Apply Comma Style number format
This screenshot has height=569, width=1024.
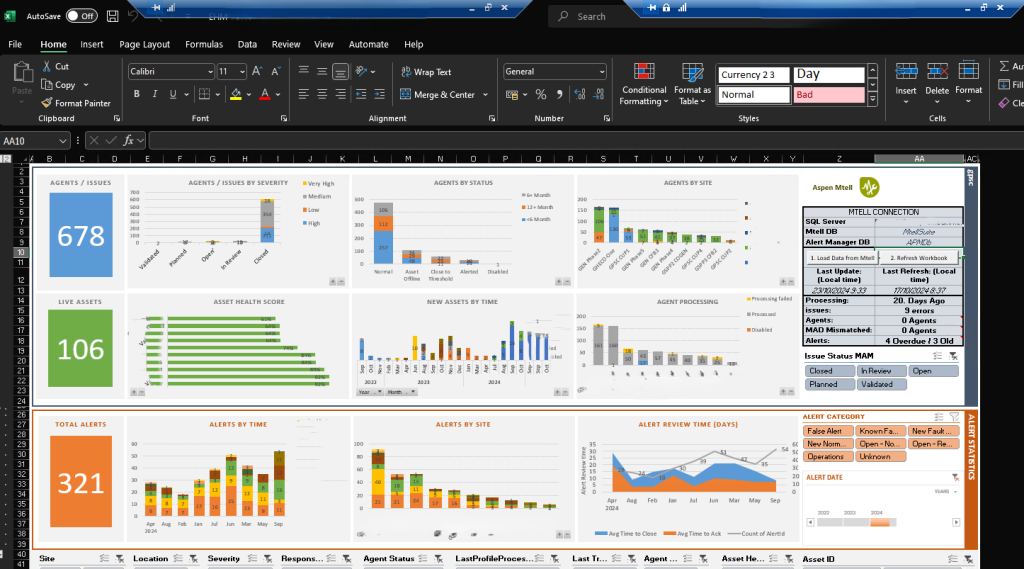pos(560,95)
